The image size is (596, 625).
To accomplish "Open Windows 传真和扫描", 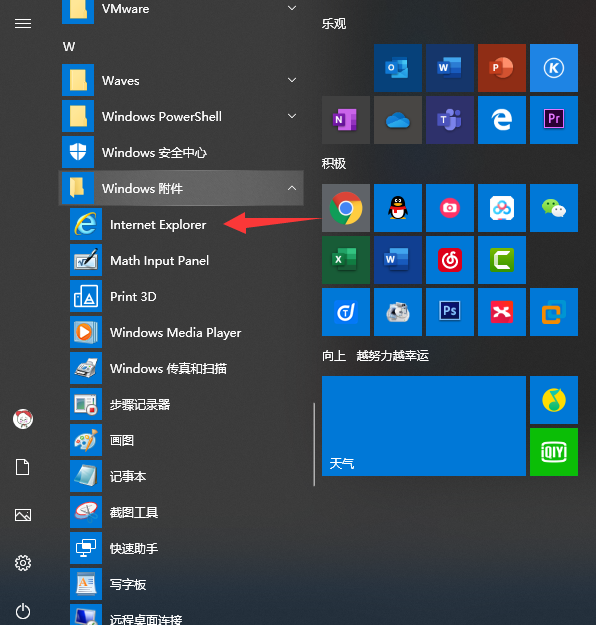I will click(x=185, y=368).
